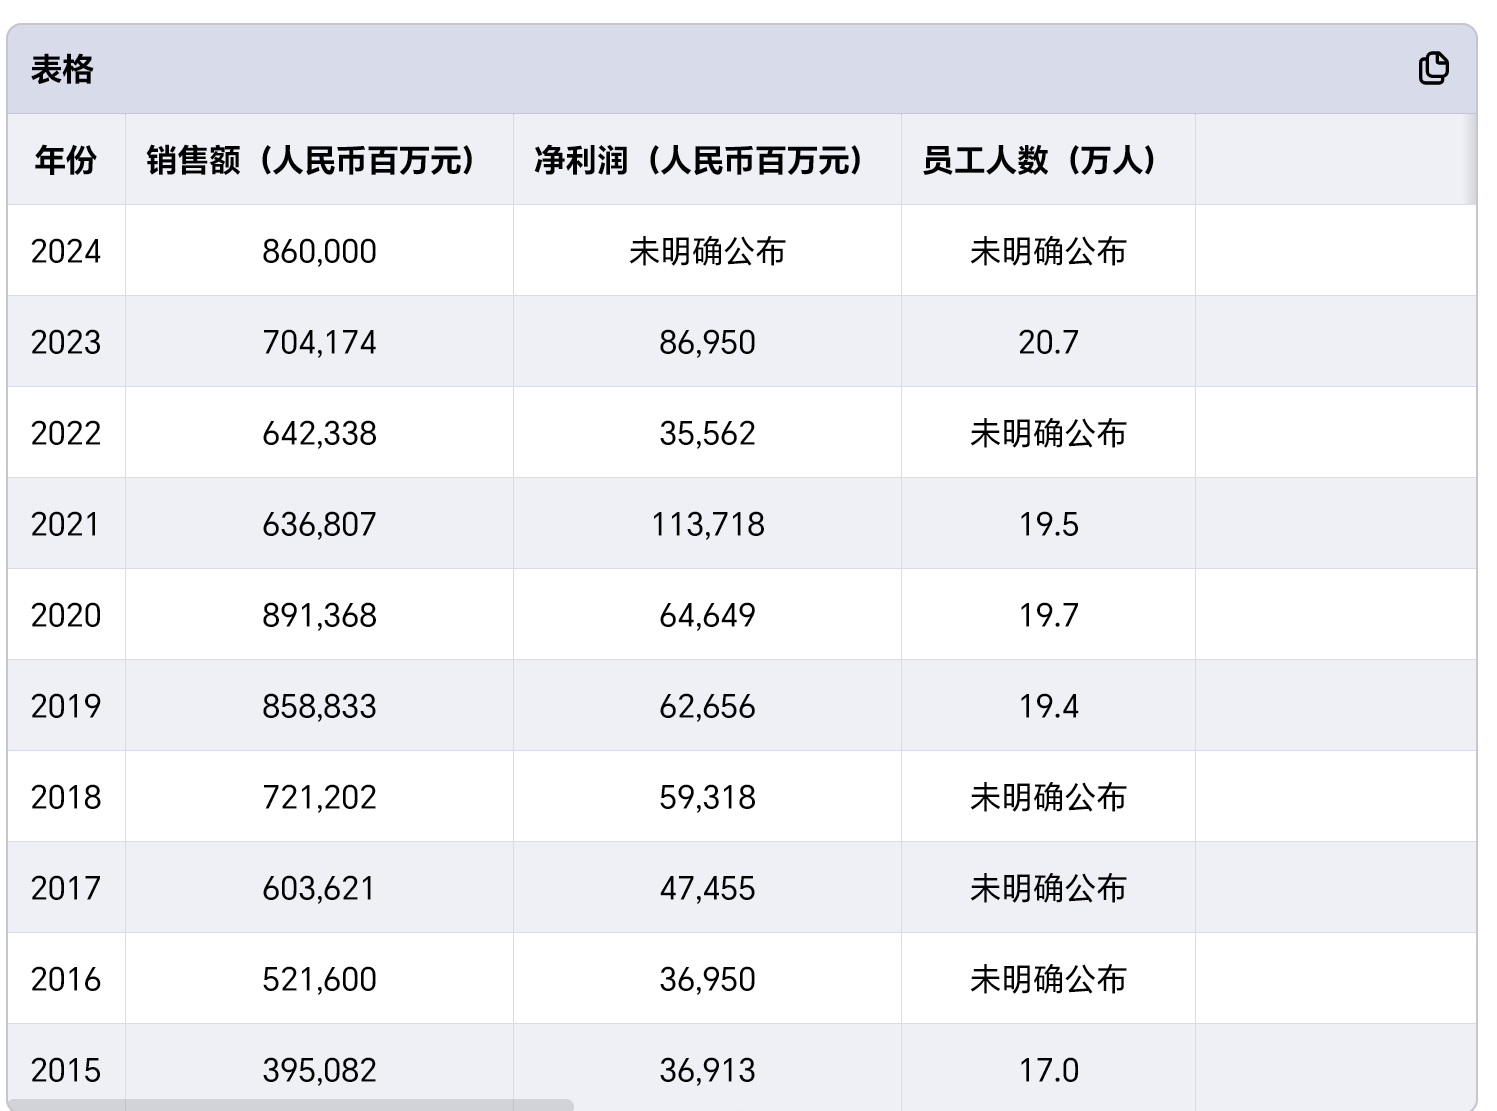The image size is (1497, 1111).
Task: Click the 395,082 sales value
Action: [319, 1070]
